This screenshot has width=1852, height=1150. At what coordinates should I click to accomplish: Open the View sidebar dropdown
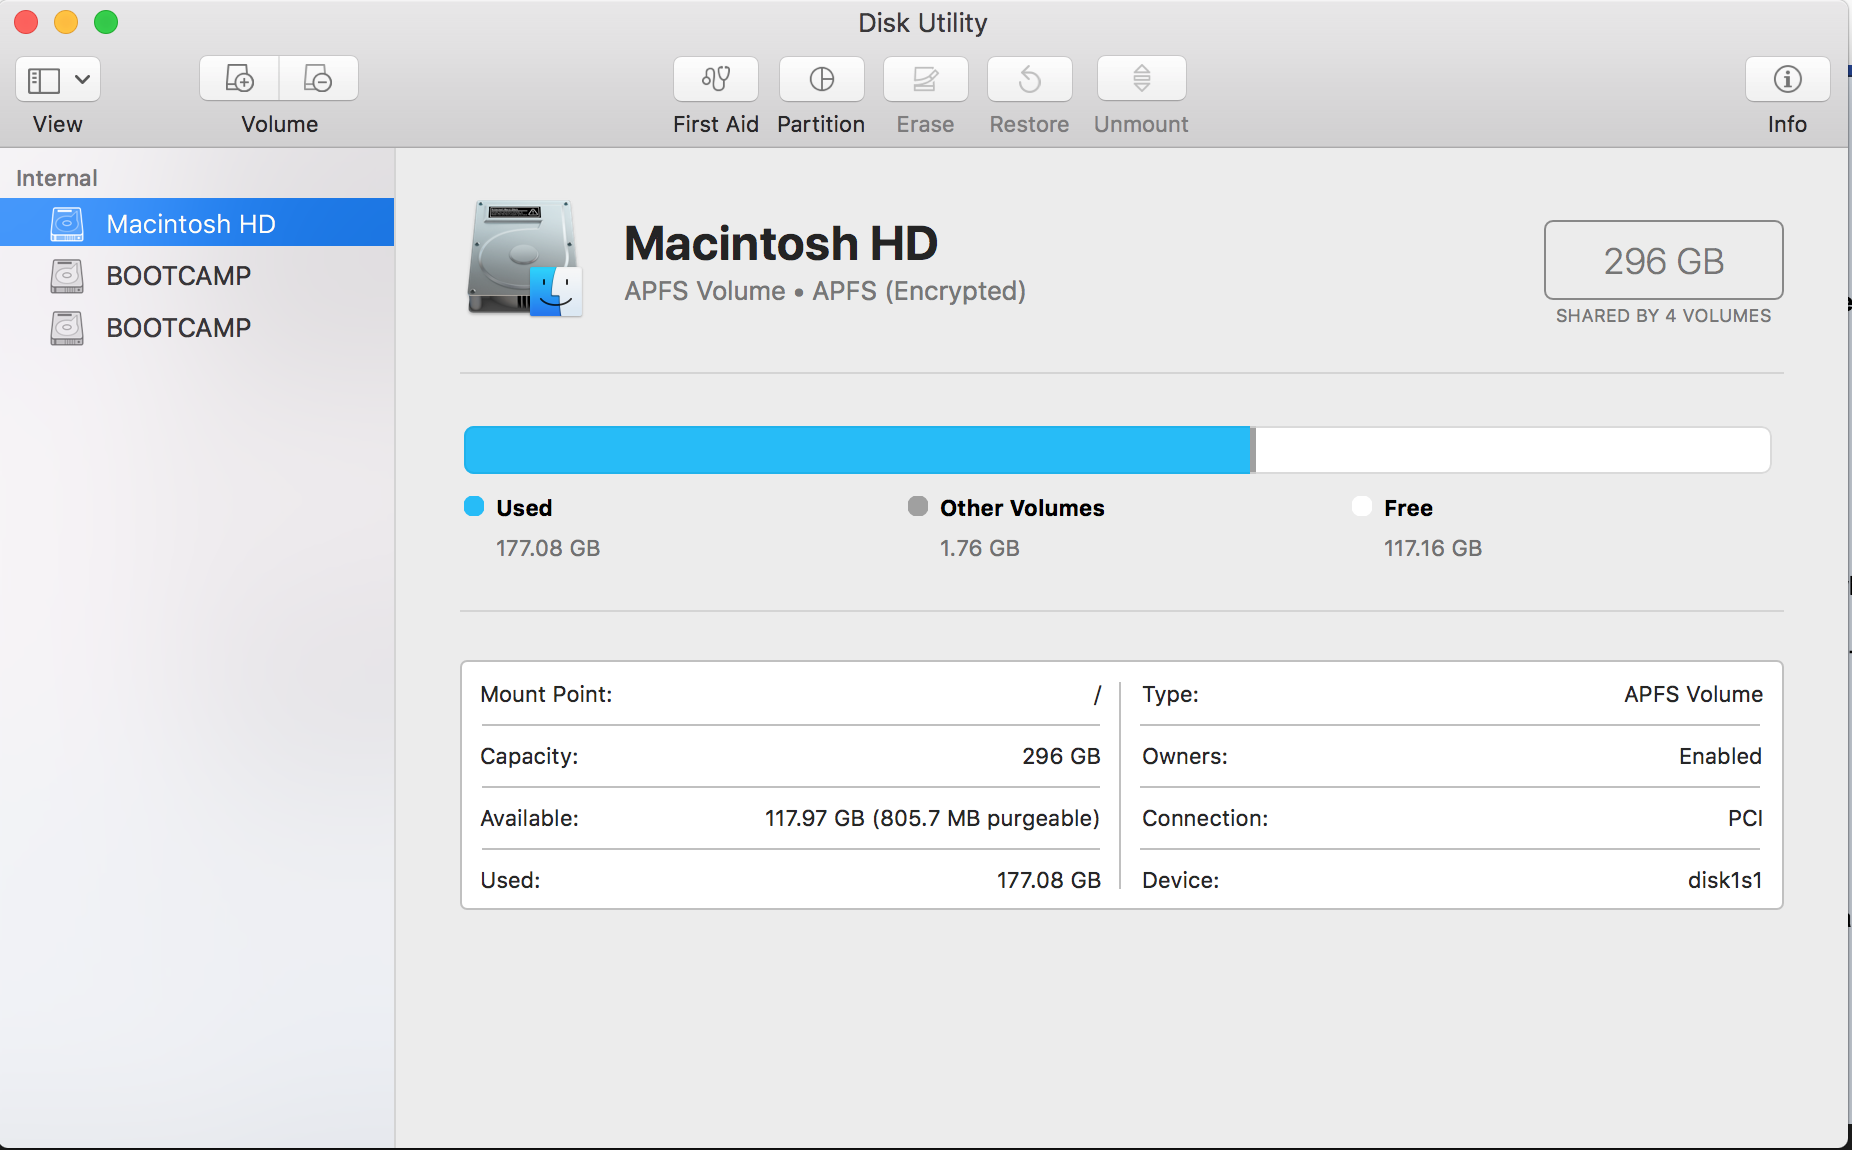[58, 79]
